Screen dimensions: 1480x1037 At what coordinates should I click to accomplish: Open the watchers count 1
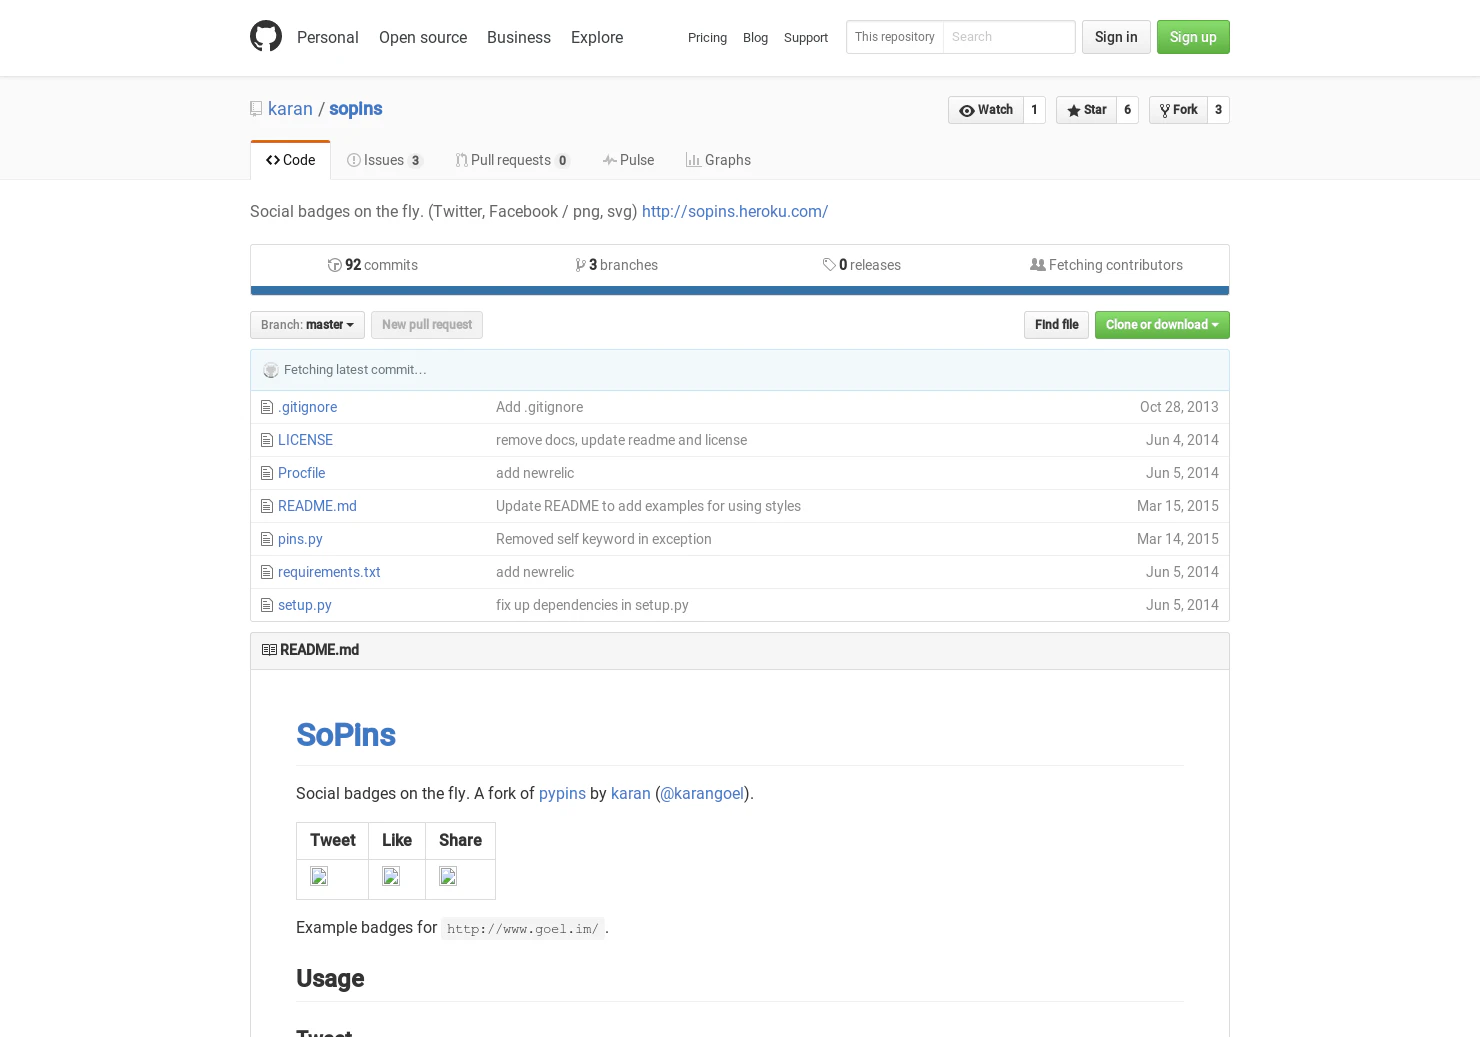pyautogui.click(x=1034, y=110)
